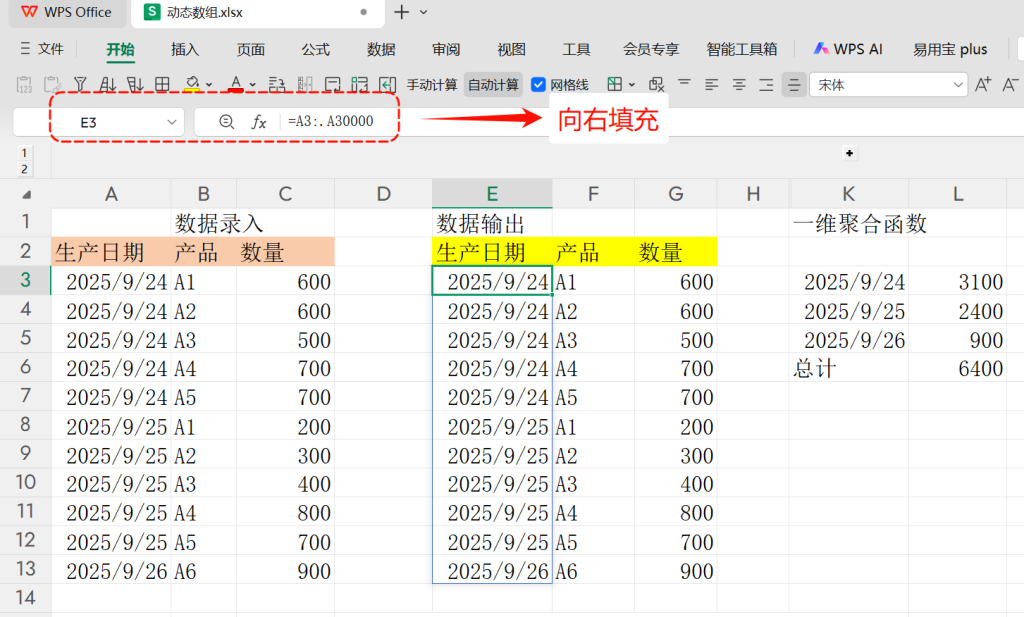The height and width of the screenshot is (617, 1024).
Task: Go to the WPS Office home tab
Action: [x=67, y=12]
